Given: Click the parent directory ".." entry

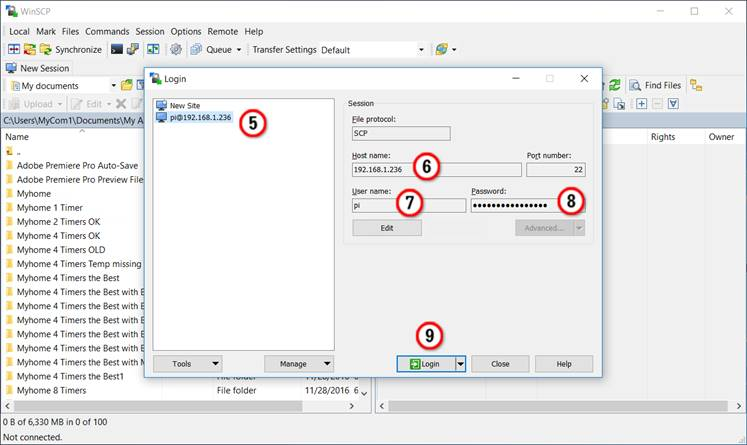Looking at the screenshot, I should coord(13,152).
